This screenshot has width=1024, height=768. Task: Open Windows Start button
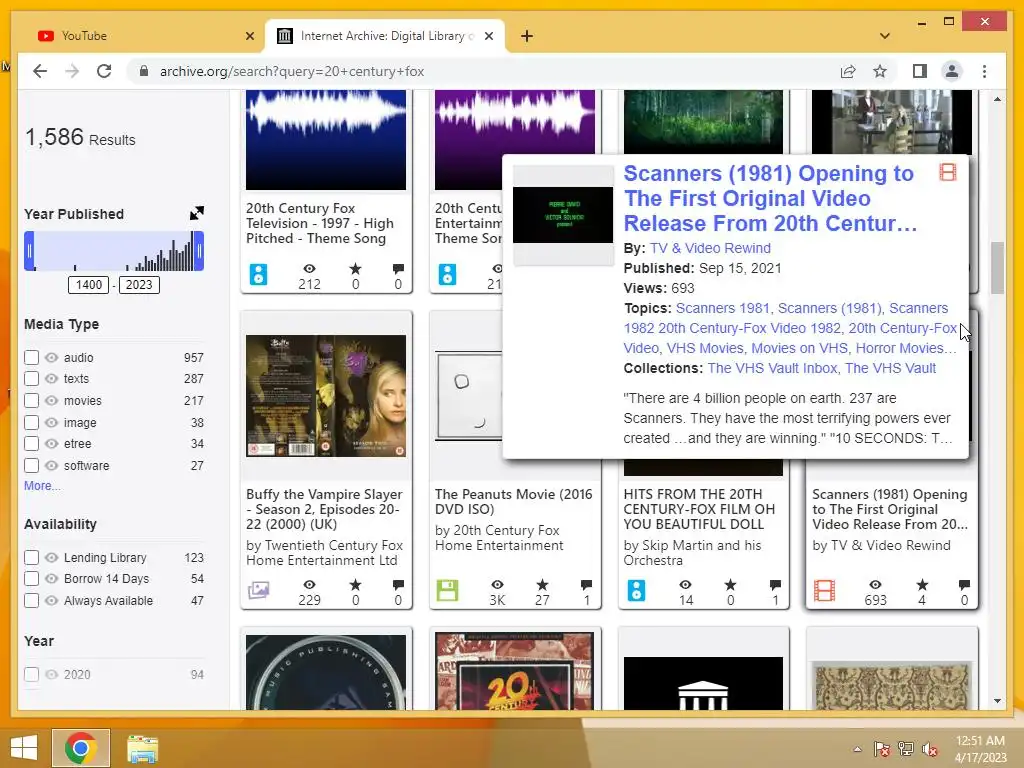click(24, 748)
